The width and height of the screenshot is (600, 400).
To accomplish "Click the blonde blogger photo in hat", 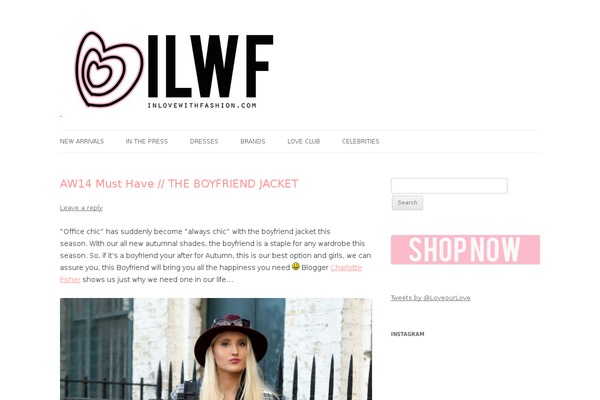I will (216, 349).
